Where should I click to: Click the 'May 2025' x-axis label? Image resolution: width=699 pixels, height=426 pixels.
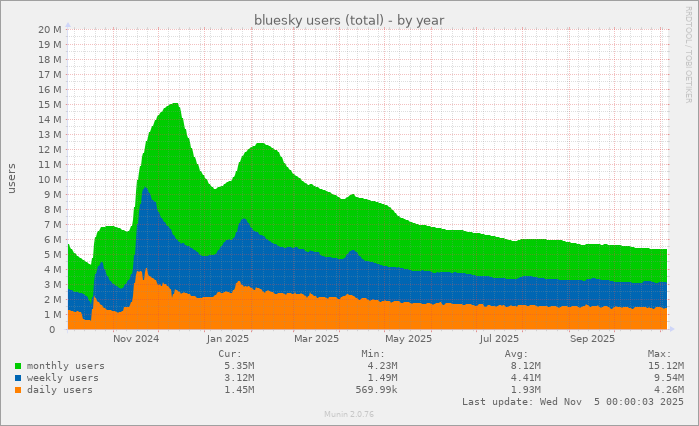click(x=408, y=339)
